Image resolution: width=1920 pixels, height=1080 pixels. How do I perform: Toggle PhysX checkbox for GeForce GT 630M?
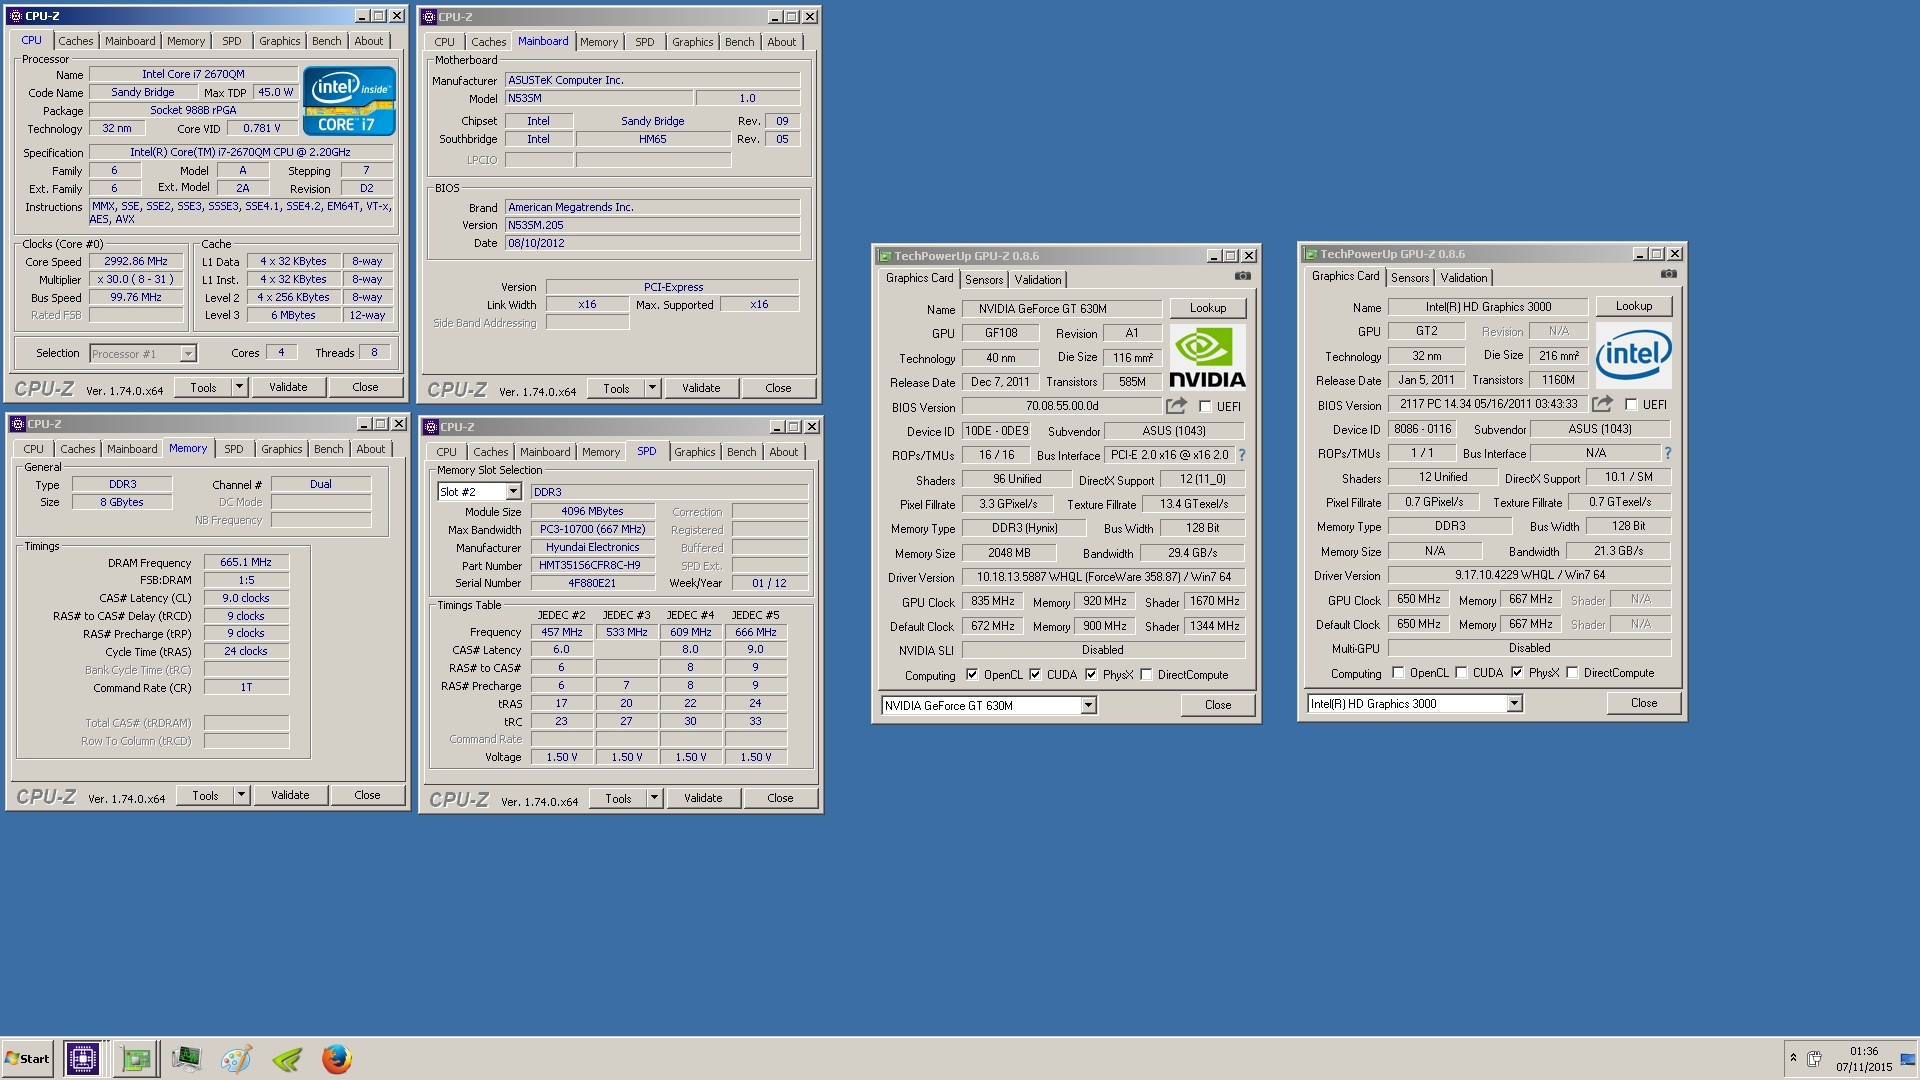click(1091, 675)
